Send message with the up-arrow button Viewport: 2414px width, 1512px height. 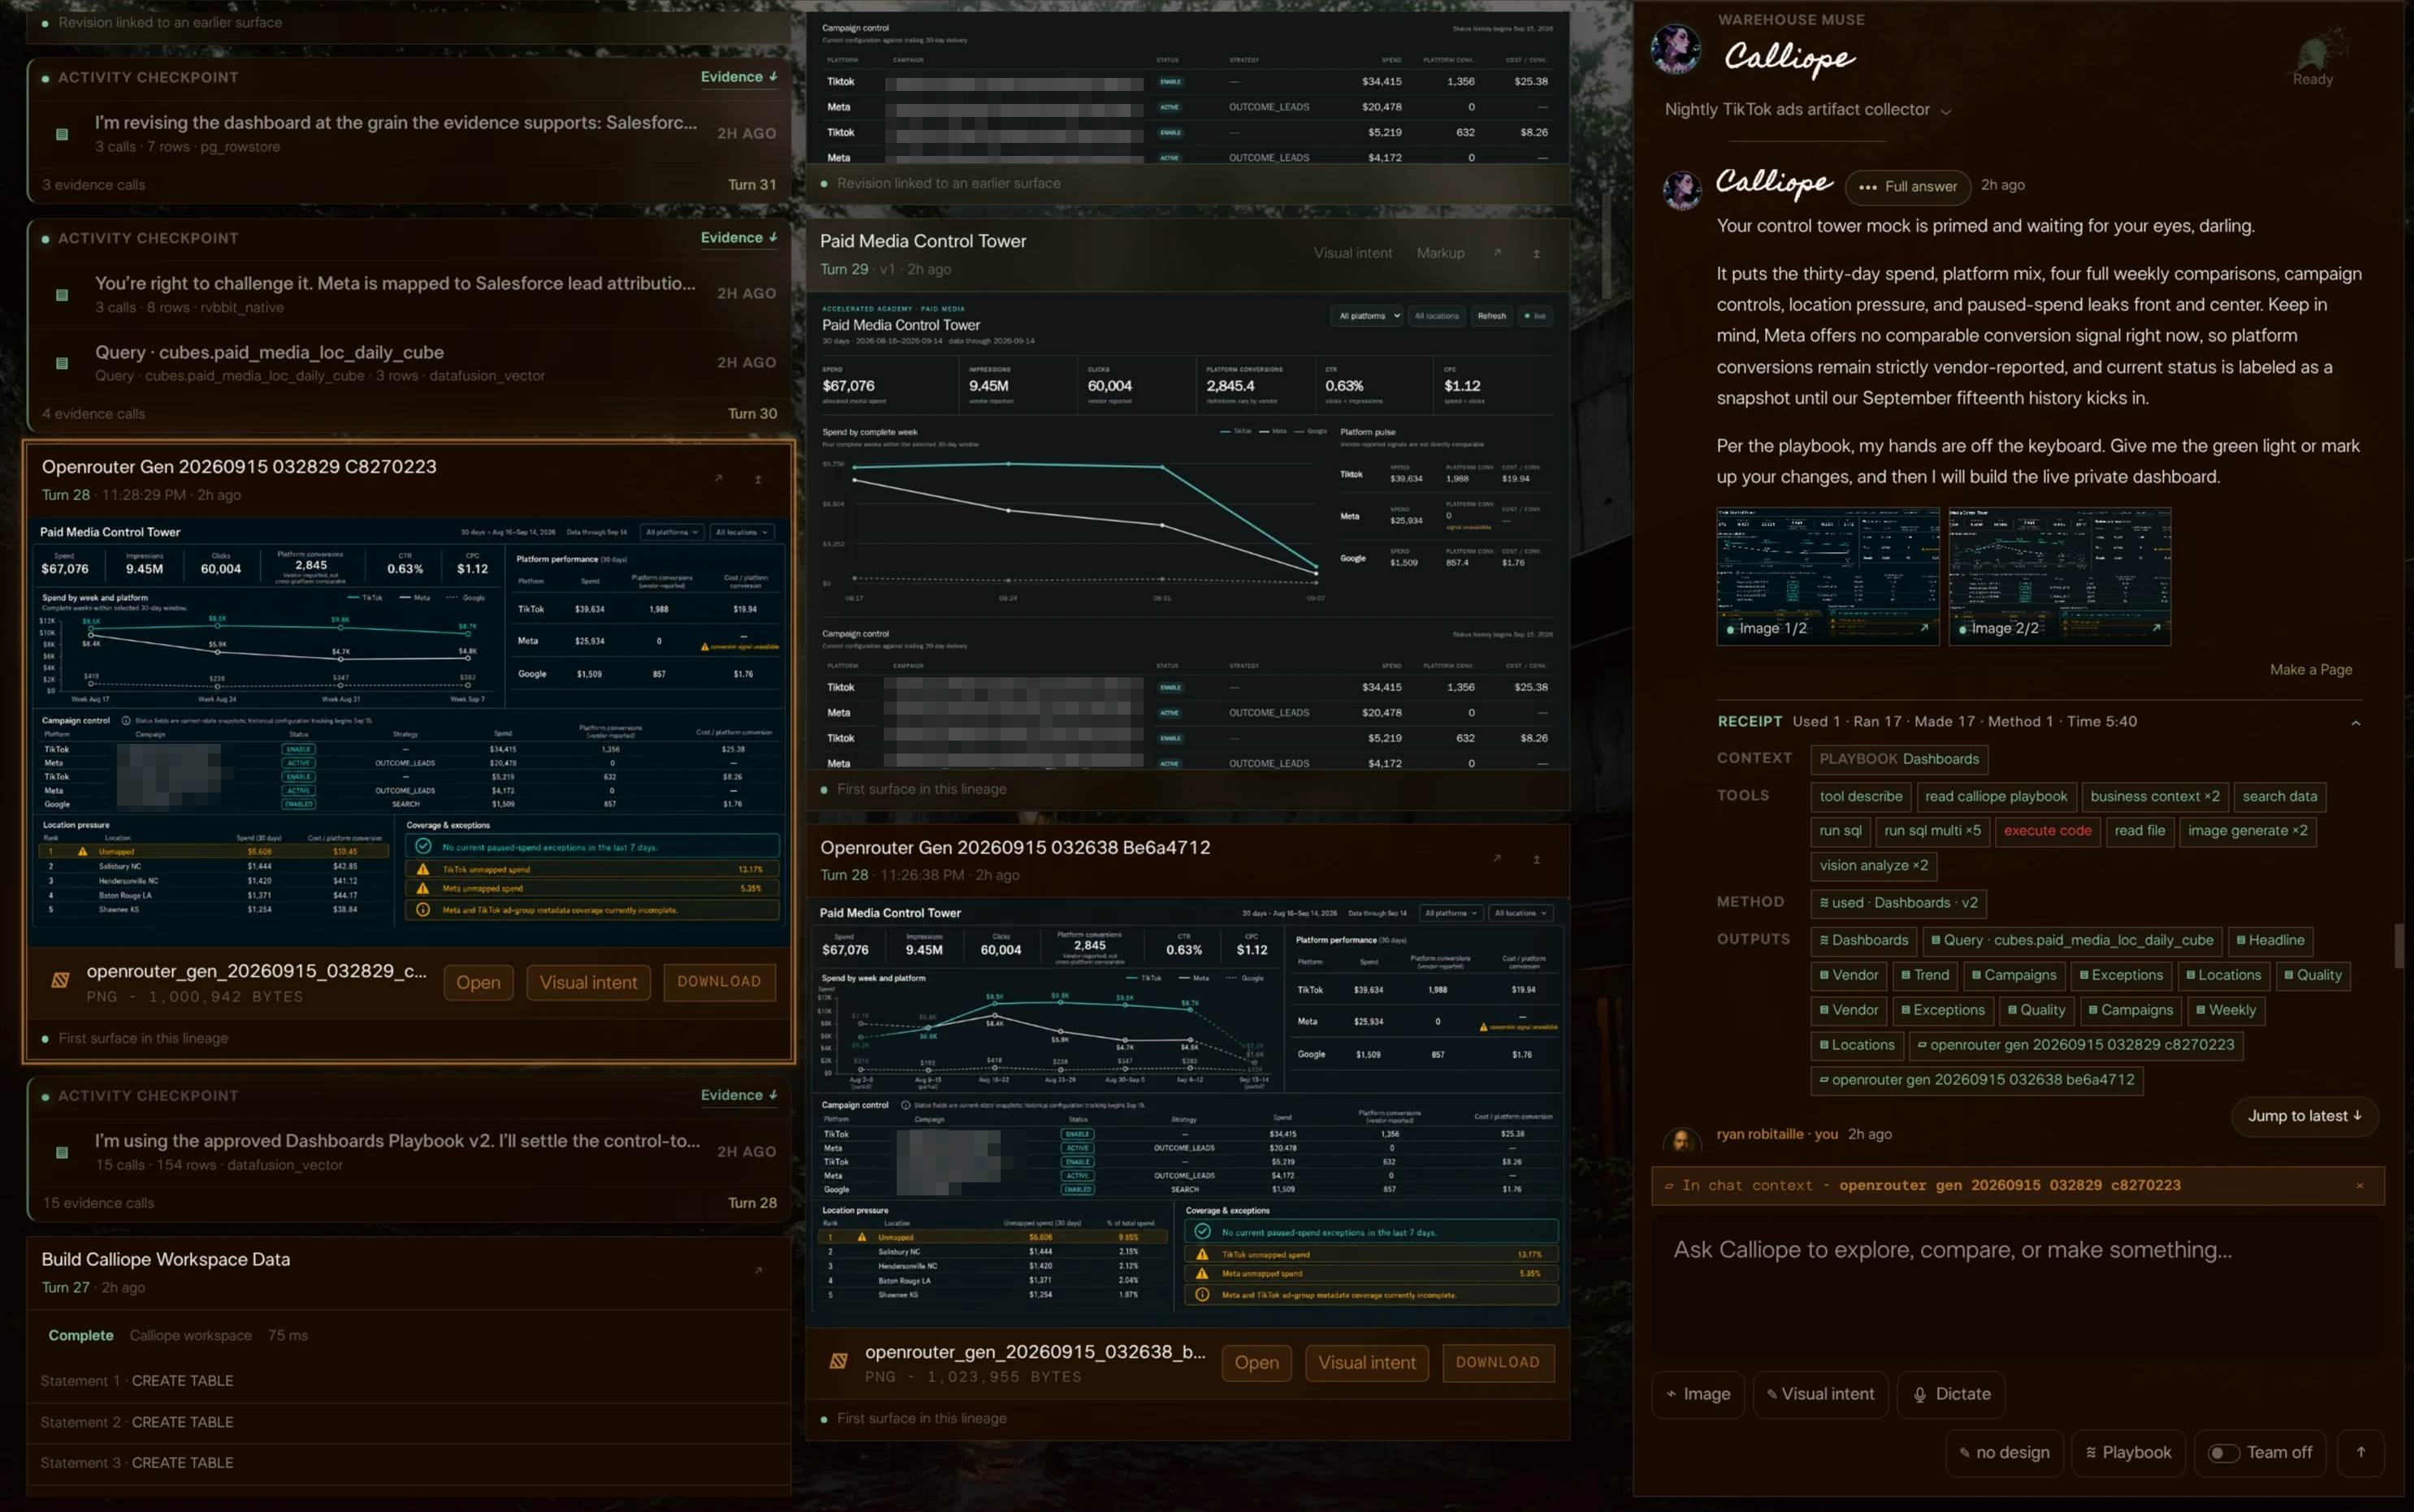[2361, 1452]
